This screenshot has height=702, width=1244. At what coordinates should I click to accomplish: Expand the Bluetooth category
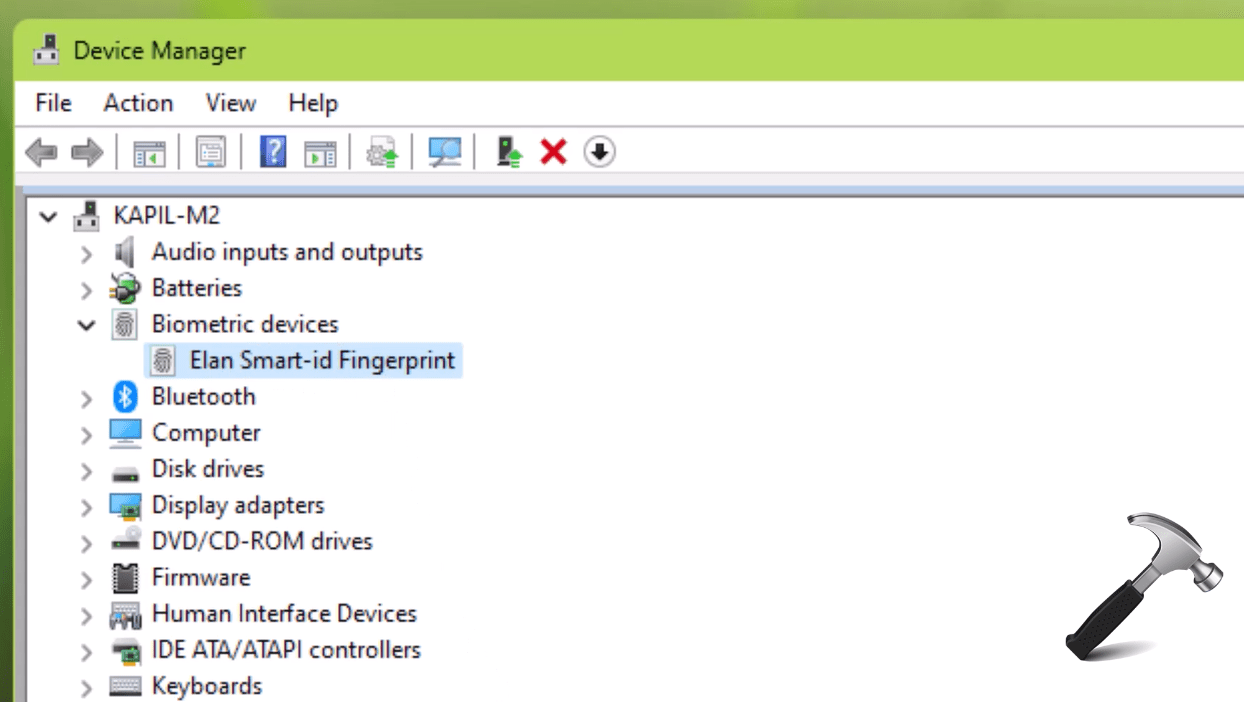[85, 396]
